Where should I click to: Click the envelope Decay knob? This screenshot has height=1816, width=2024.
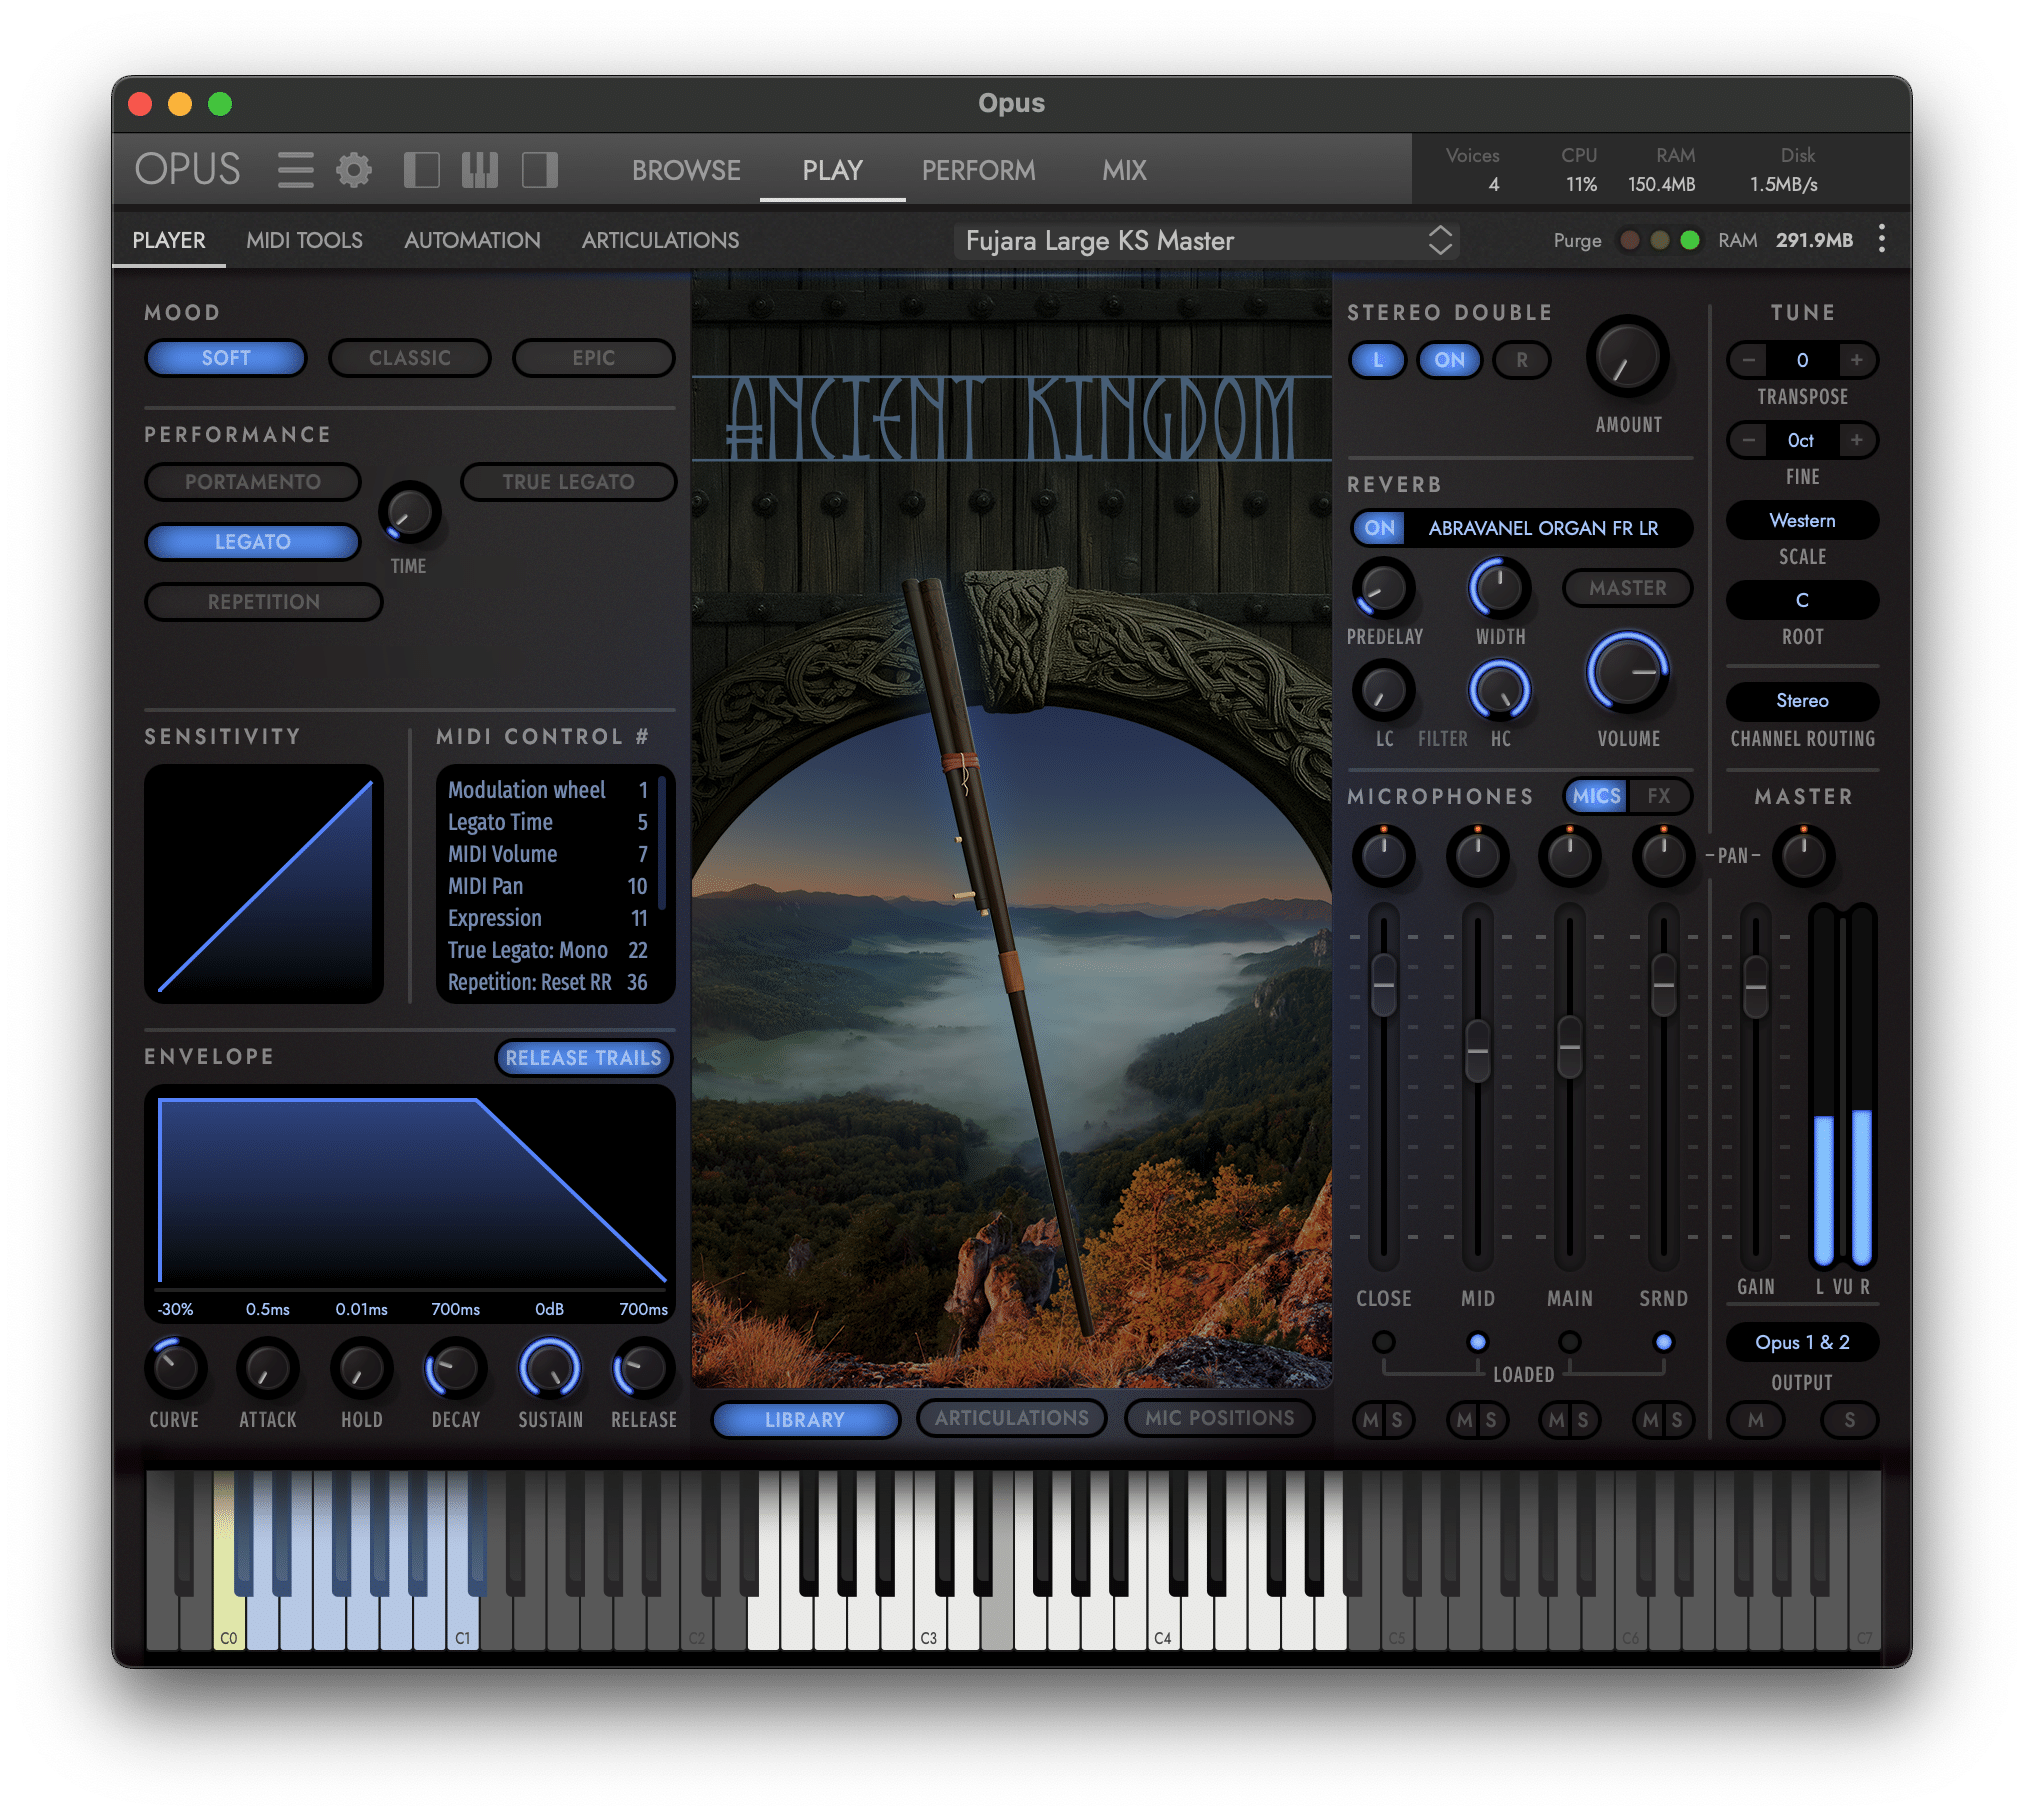455,1368
